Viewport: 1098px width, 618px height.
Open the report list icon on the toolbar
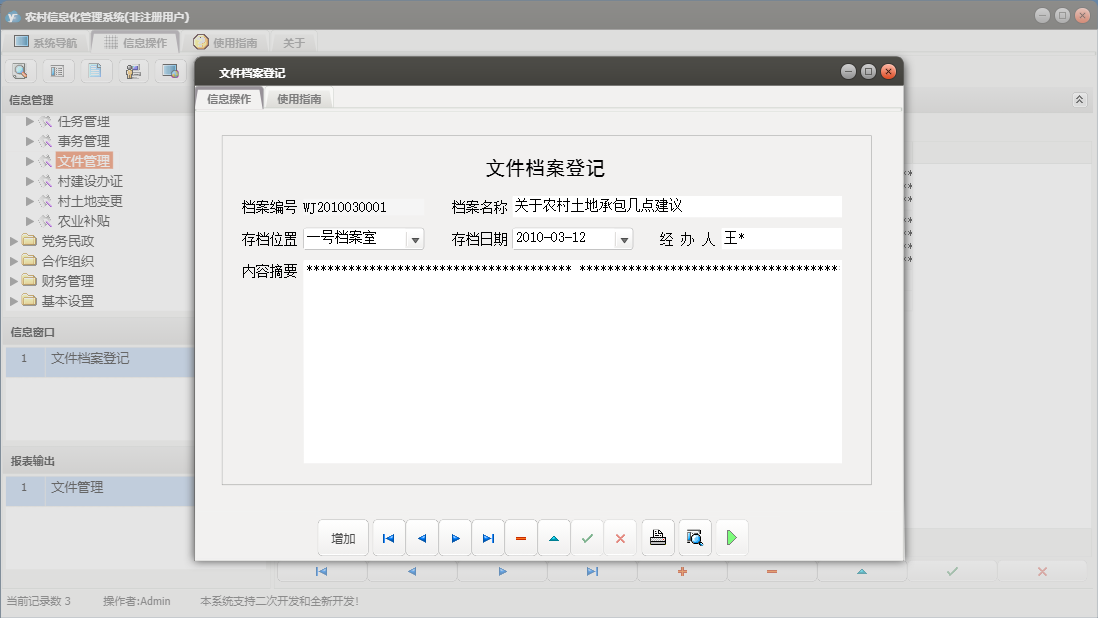click(x=59, y=70)
